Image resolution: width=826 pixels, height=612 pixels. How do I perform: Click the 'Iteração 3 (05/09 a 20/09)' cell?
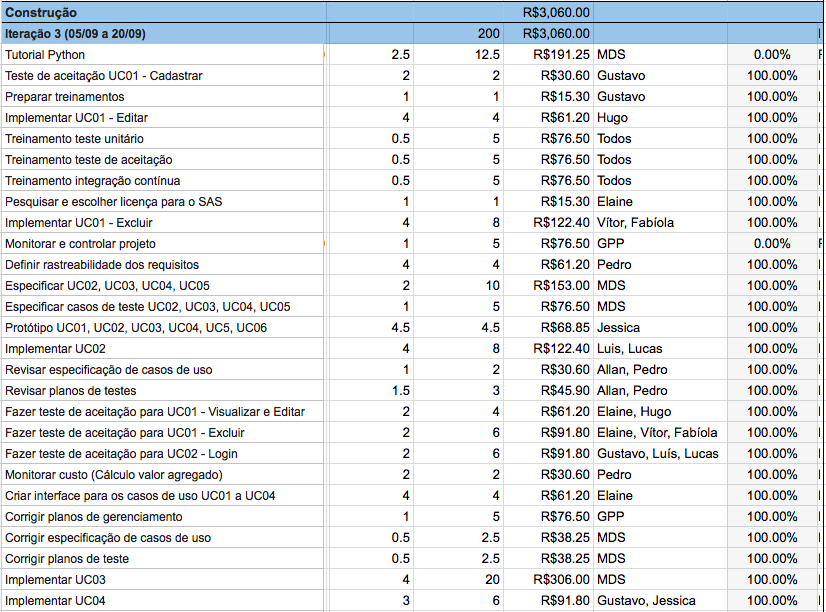pos(162,34)
